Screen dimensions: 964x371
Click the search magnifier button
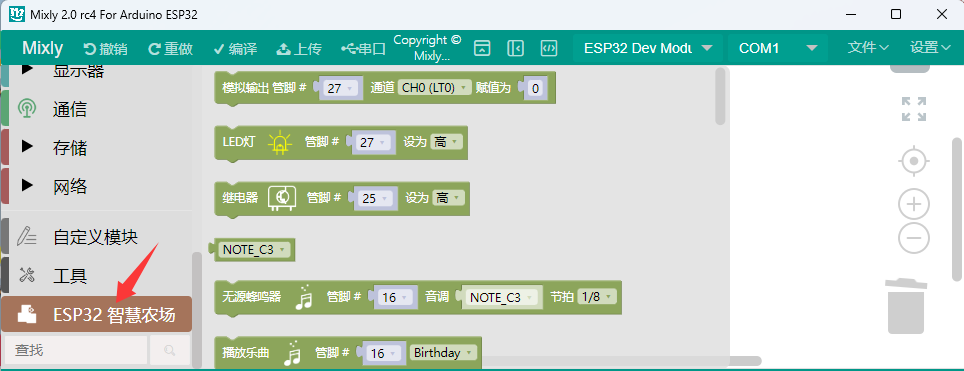click(170, 350)
